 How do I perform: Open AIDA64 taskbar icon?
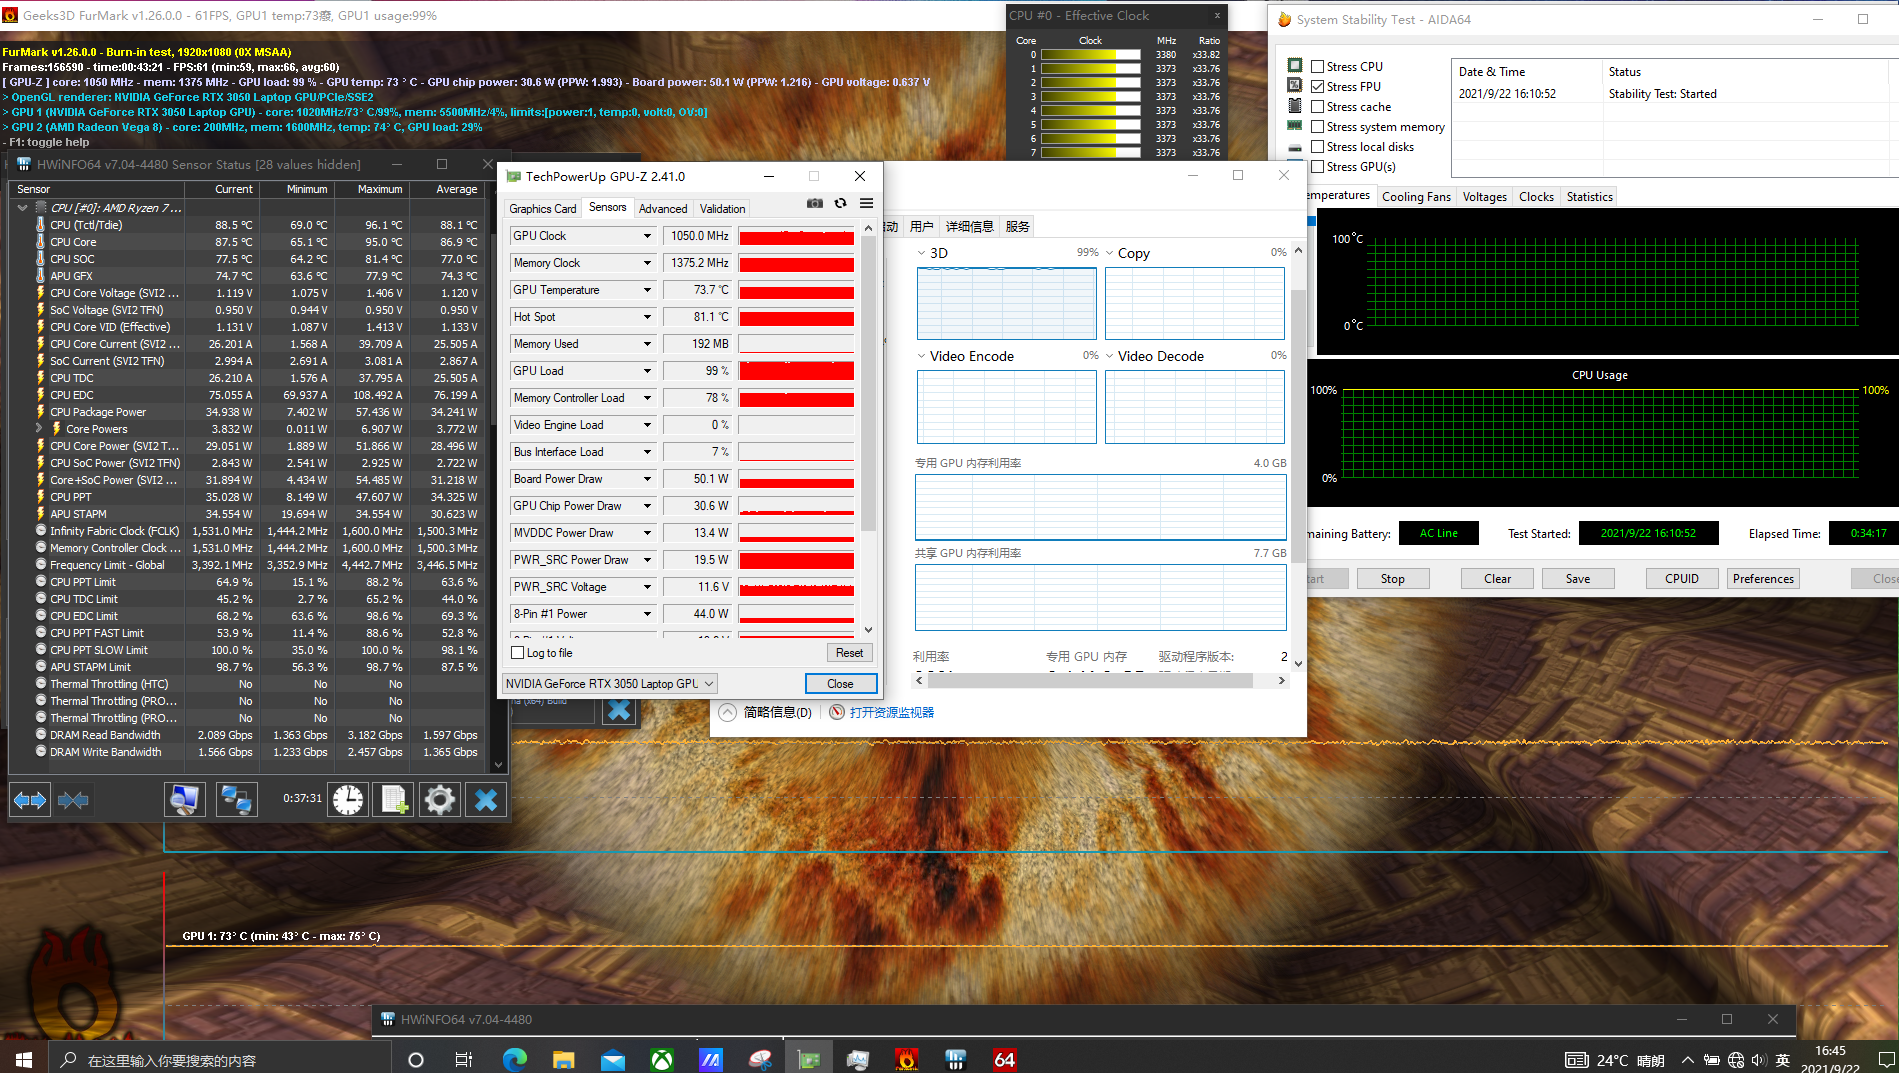(1005, 1059)
